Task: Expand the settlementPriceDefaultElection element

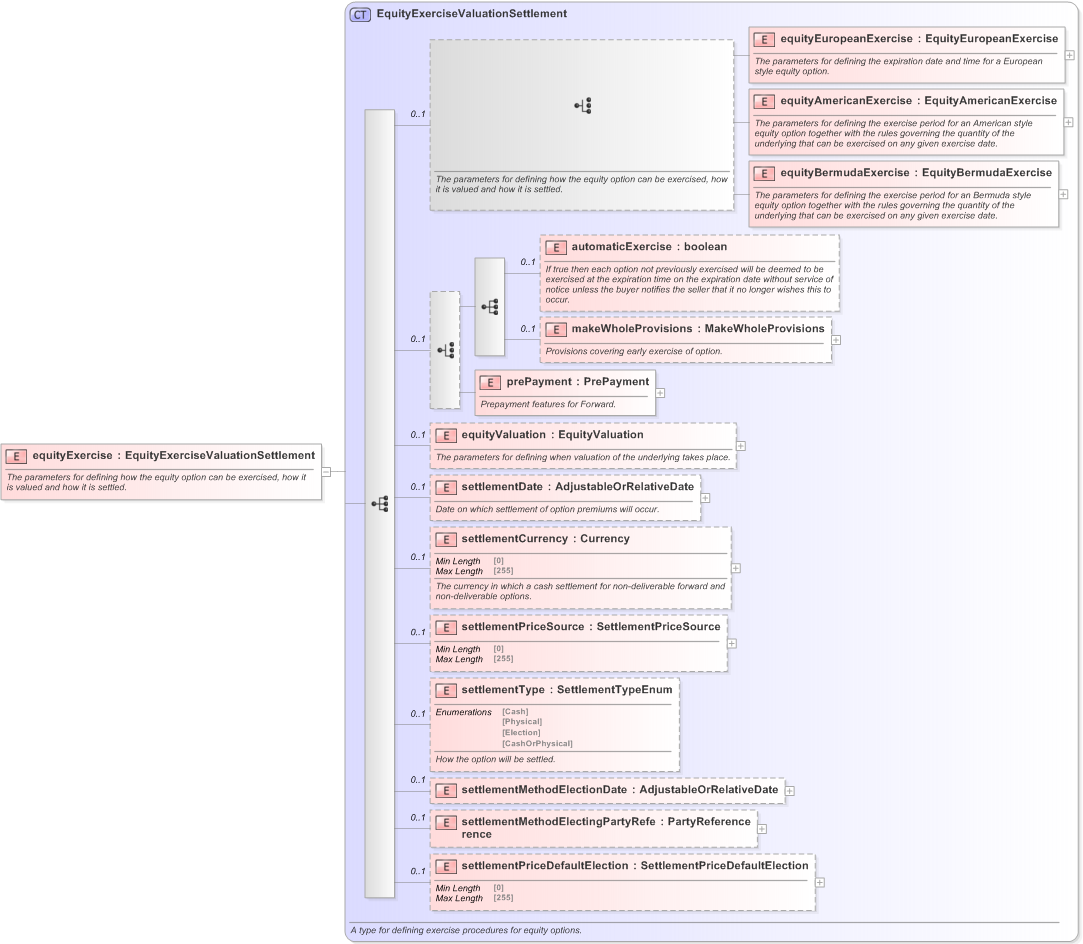Action: tap(820, 883)
